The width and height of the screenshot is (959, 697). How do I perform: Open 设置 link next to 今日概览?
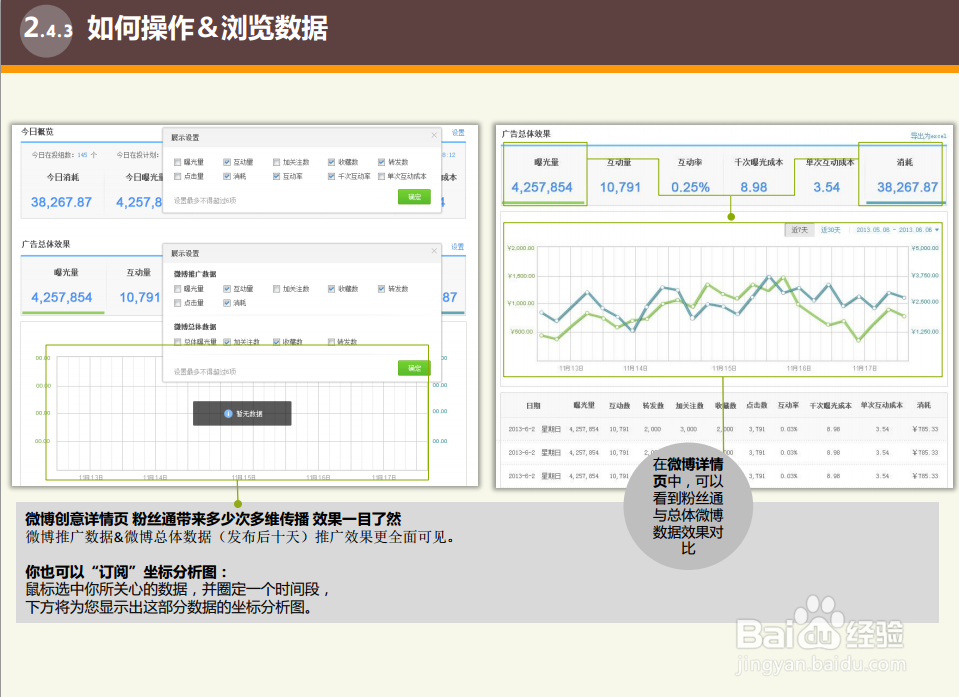(x=458, y=133)
